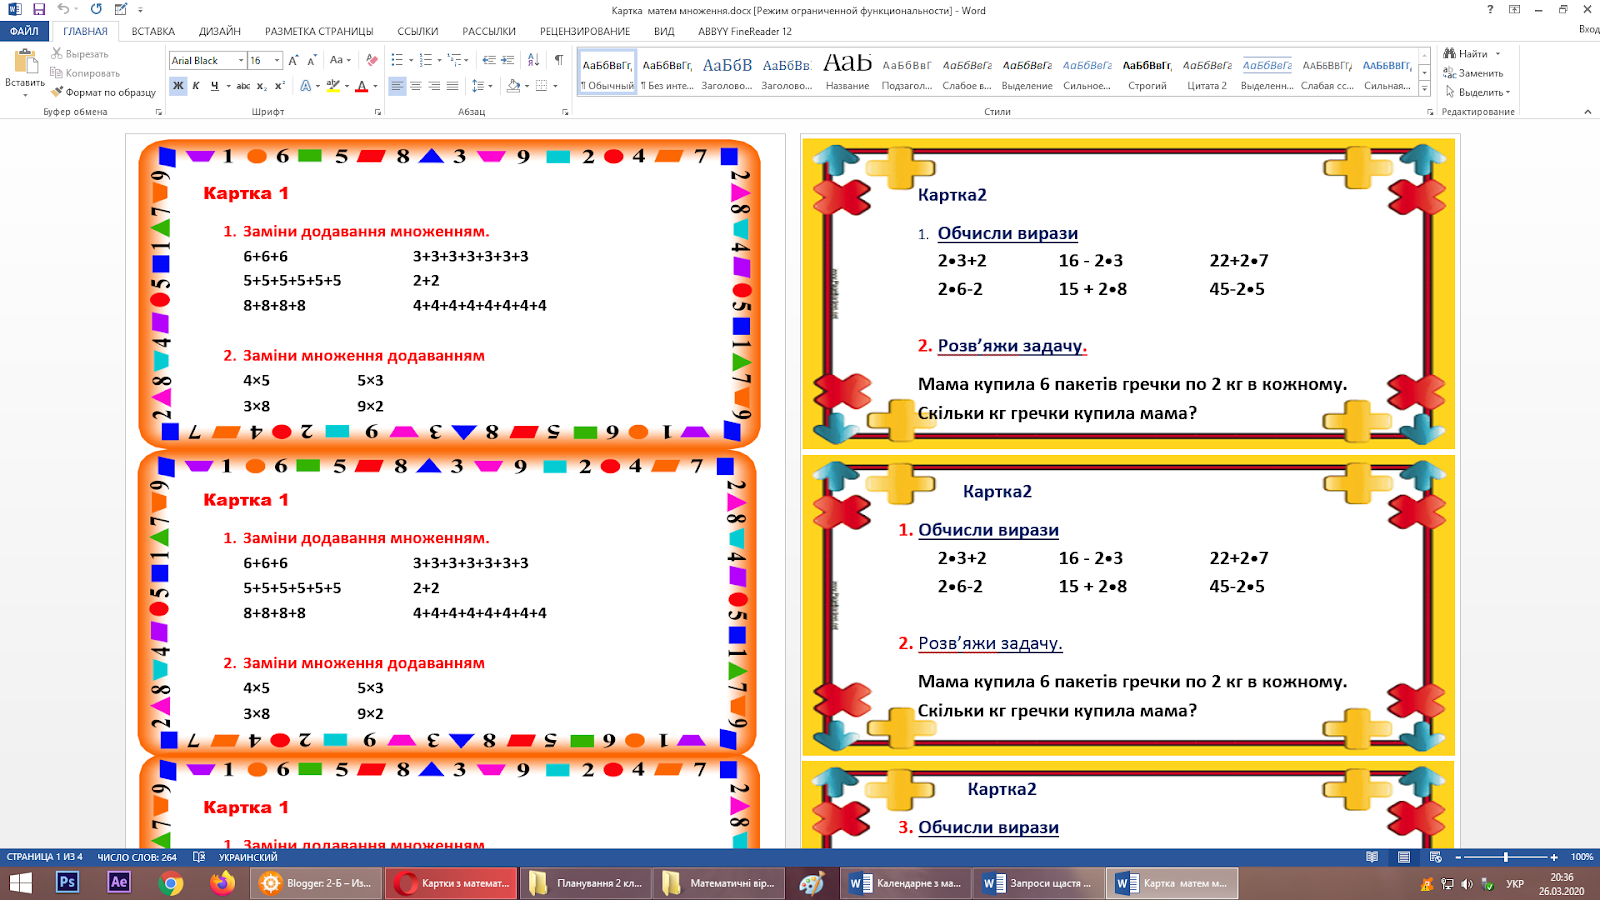Image resolution: width=1600 pixels, height=900 pixels.
Task: Open the font size dropdown showing 16
Action: click(x=277, y=60)
